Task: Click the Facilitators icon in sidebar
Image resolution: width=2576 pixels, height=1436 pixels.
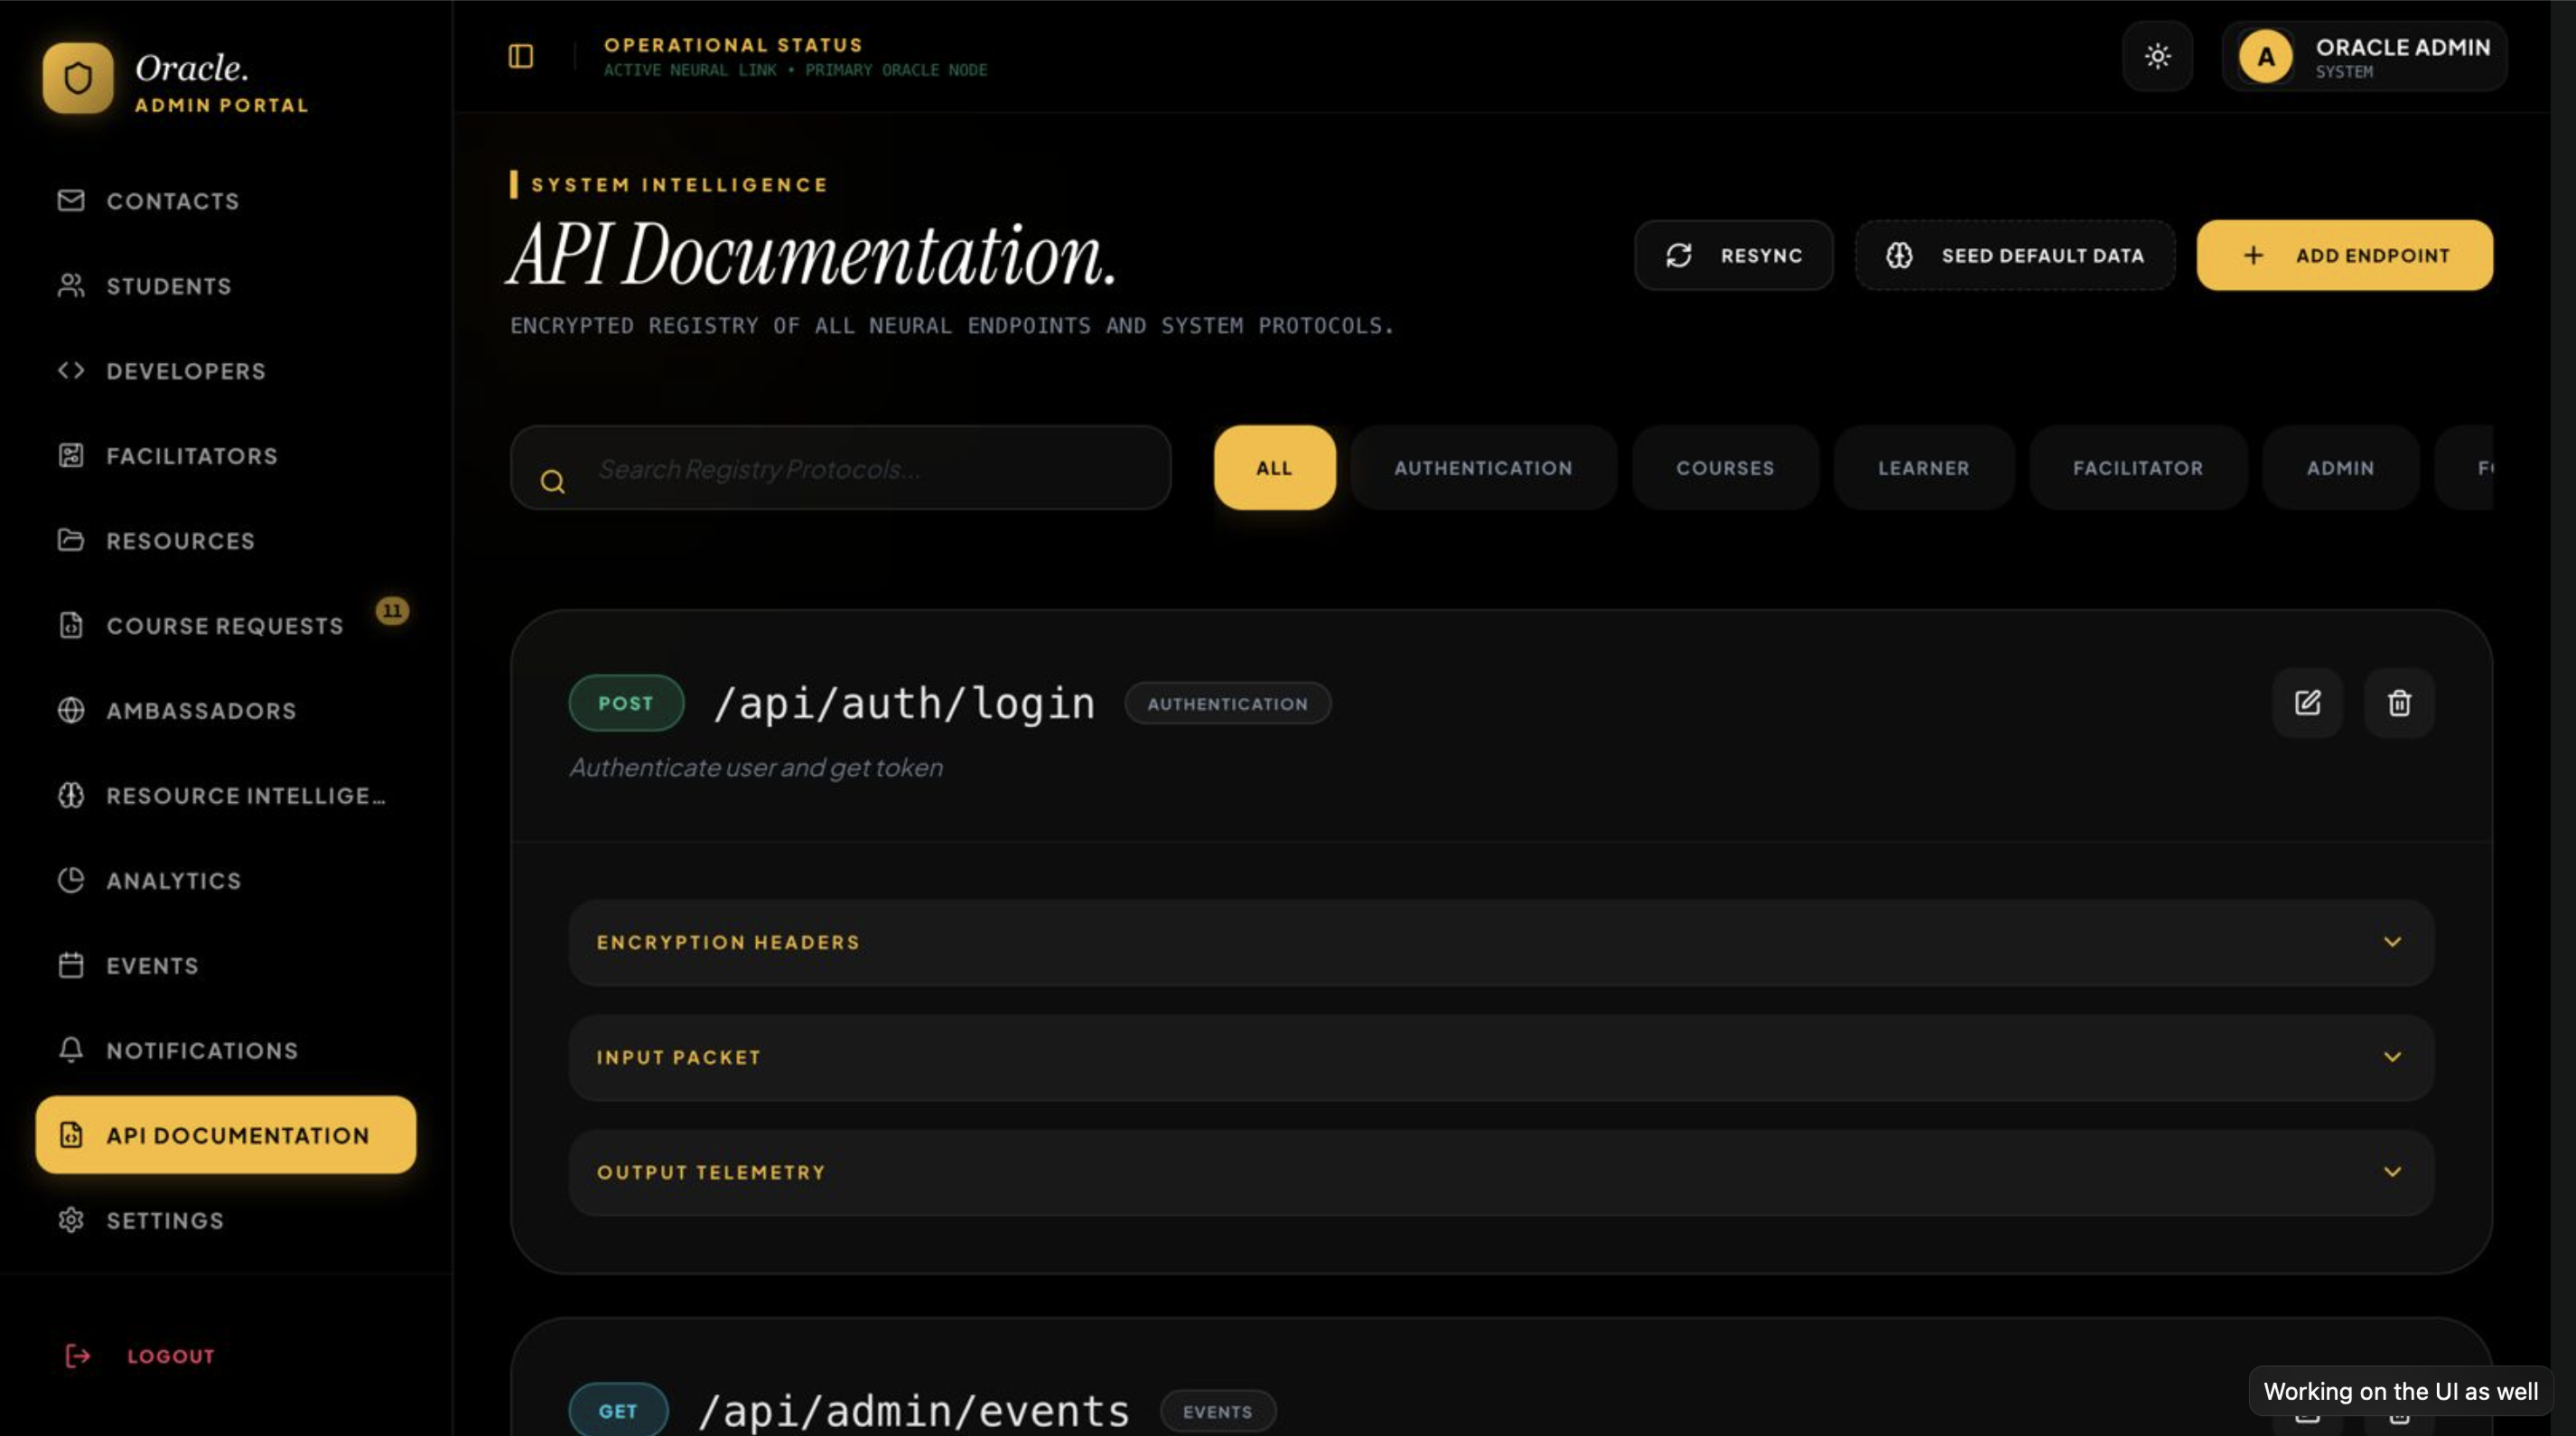Action: 71,456
